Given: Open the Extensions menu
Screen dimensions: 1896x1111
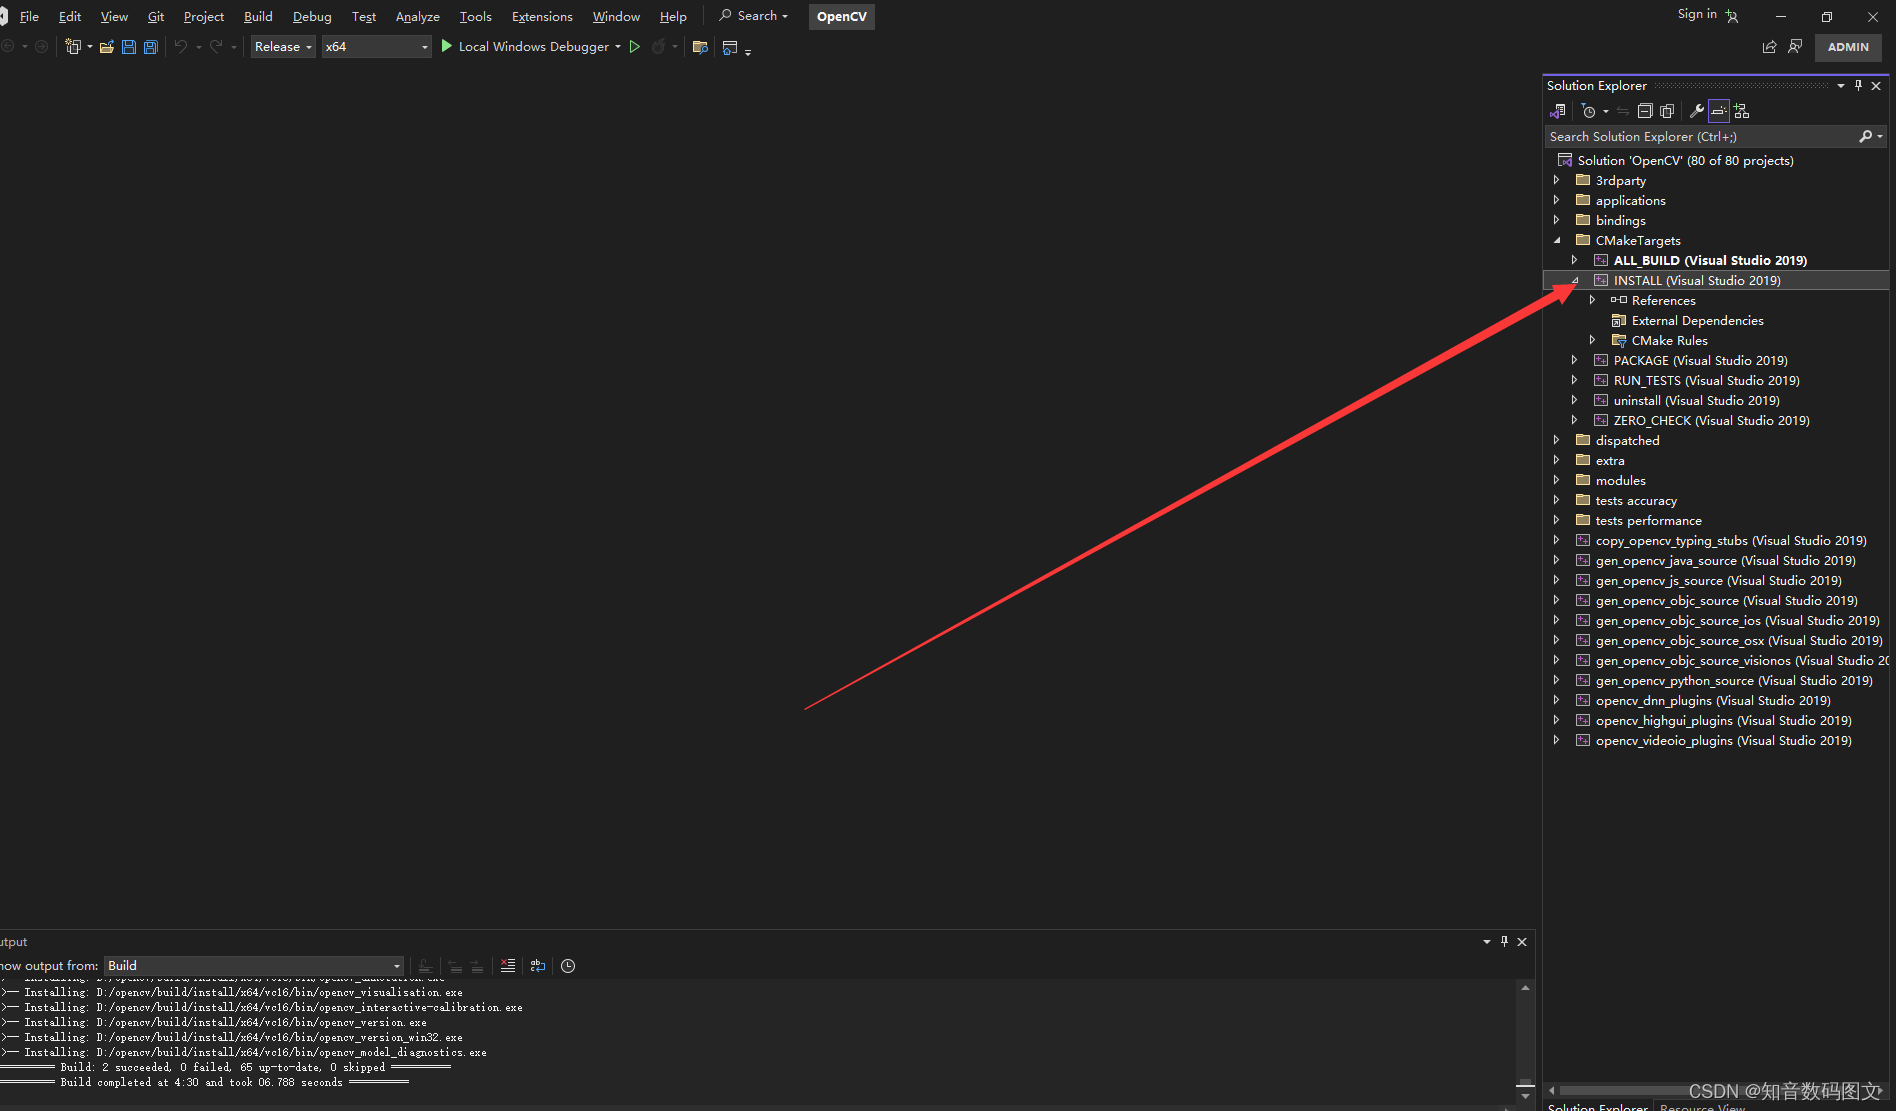Looking at the screenshot, I should coord(541,16).
